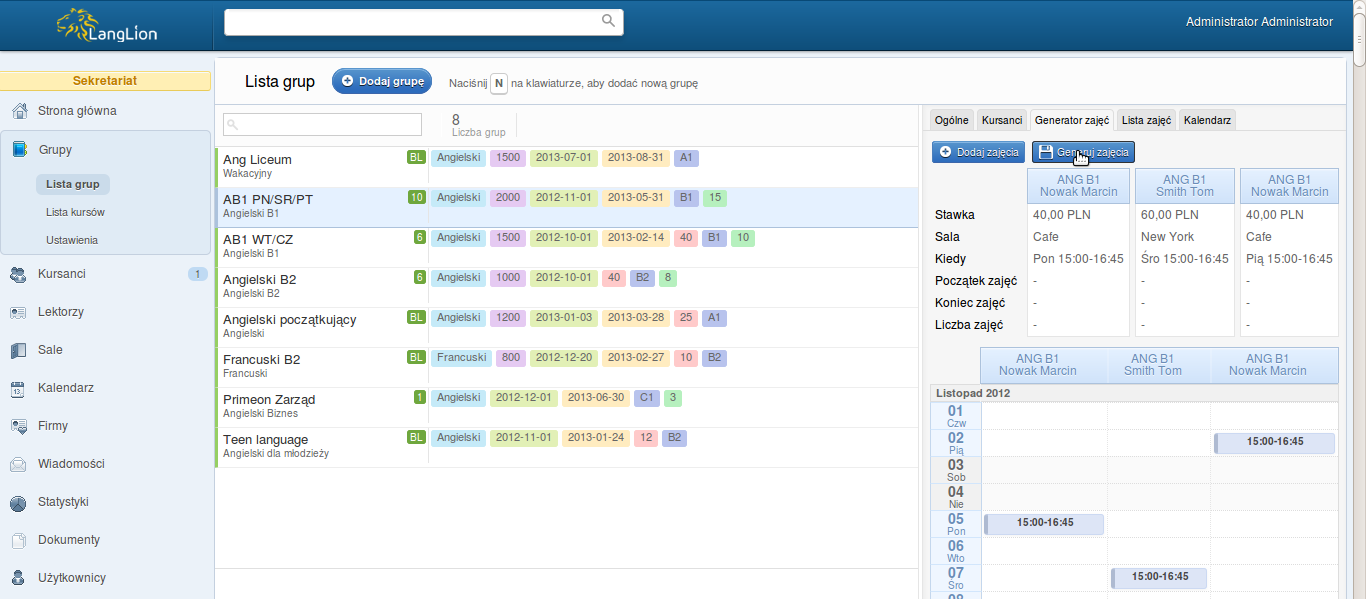Select the 15:00-16:45 event on 05 Pon

pos(1044,523)
